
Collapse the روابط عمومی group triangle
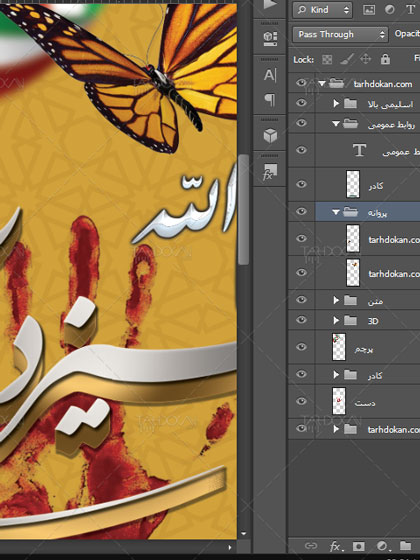[x=335, y=124]
